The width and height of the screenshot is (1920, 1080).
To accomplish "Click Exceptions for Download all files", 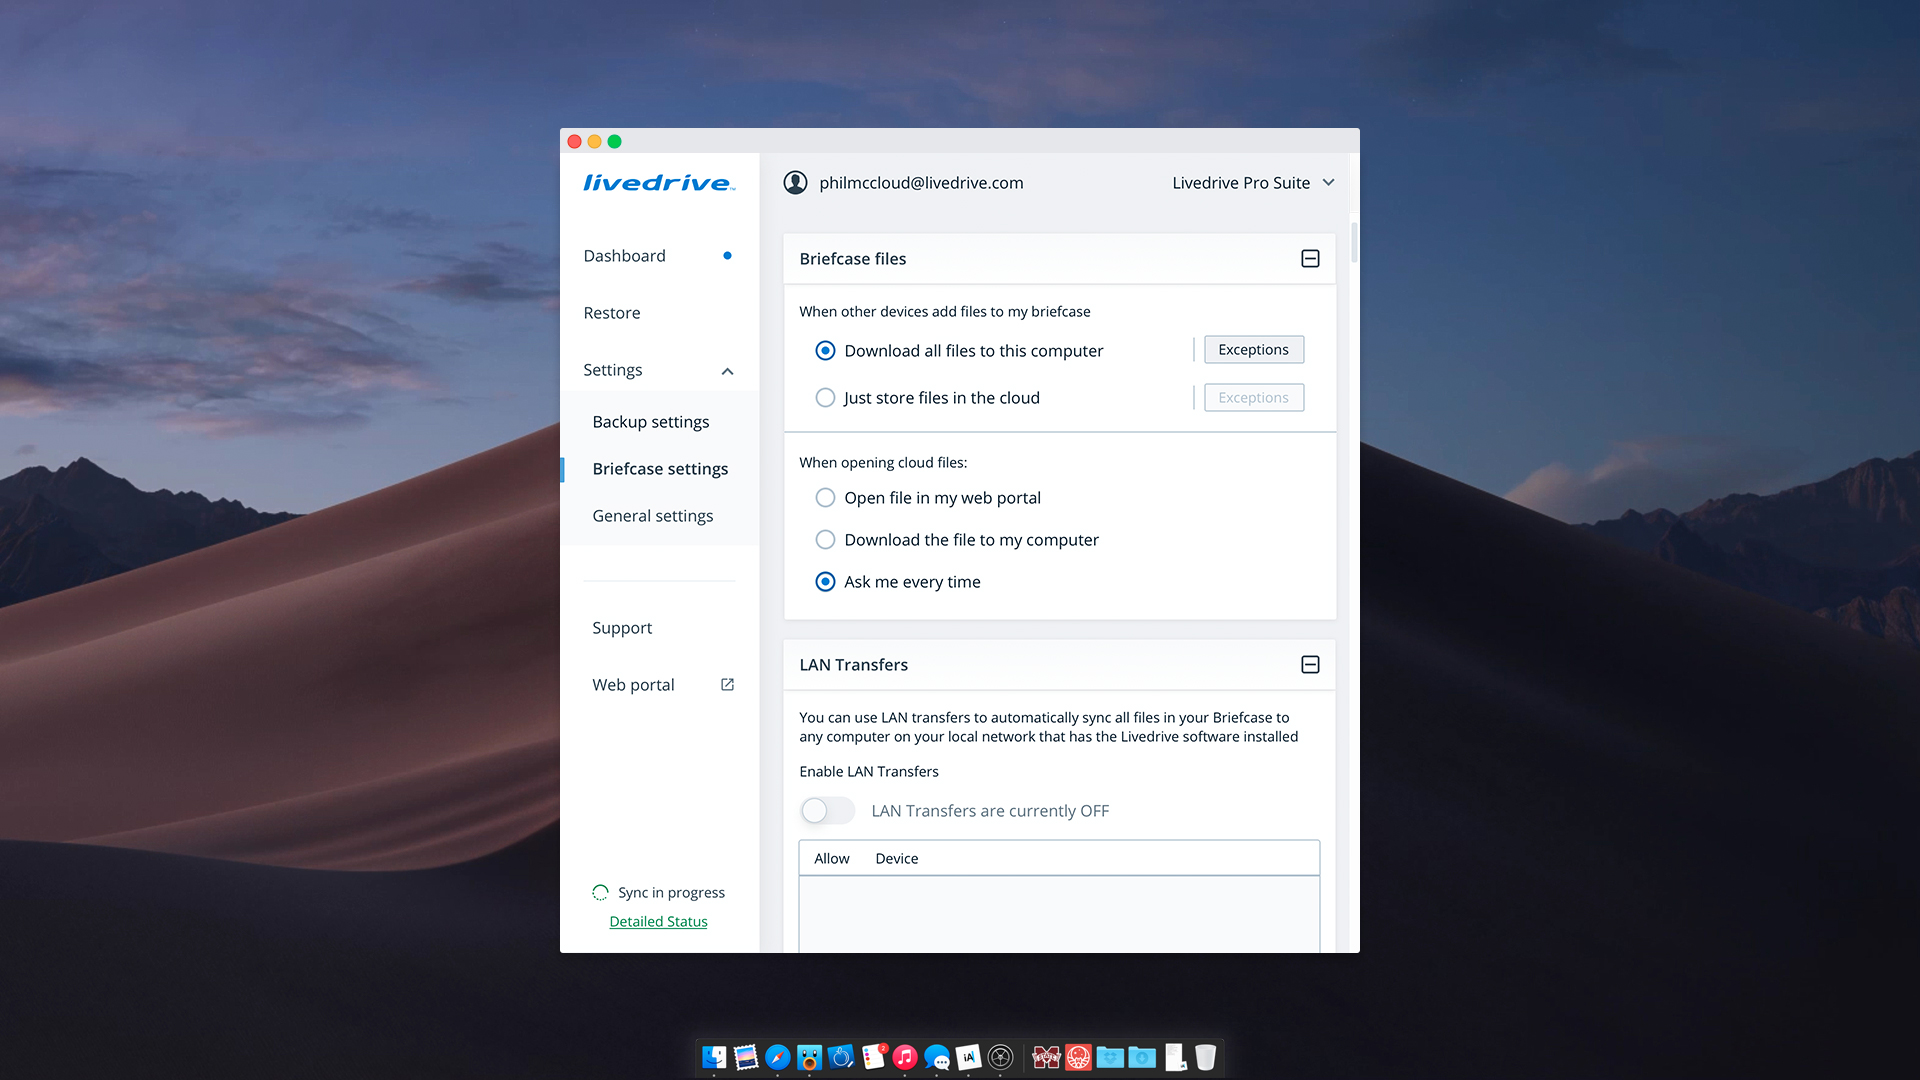I will [x=1253, y=350].
